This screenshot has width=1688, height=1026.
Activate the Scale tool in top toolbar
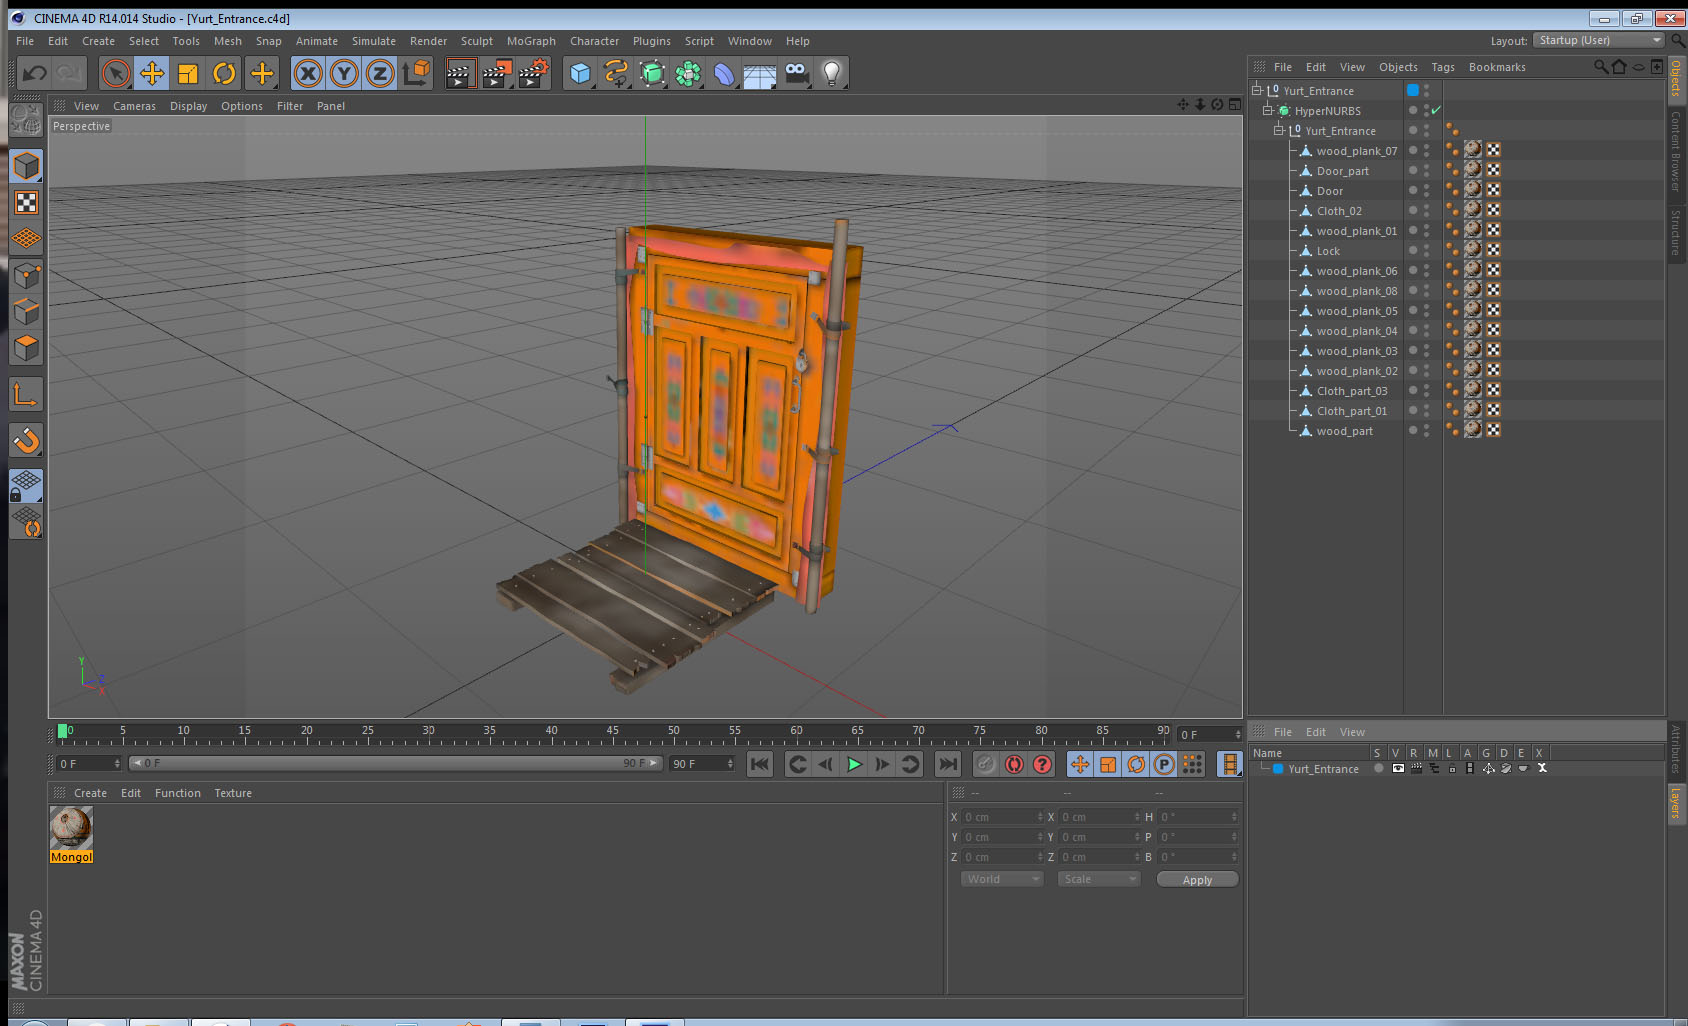point(188,73)
